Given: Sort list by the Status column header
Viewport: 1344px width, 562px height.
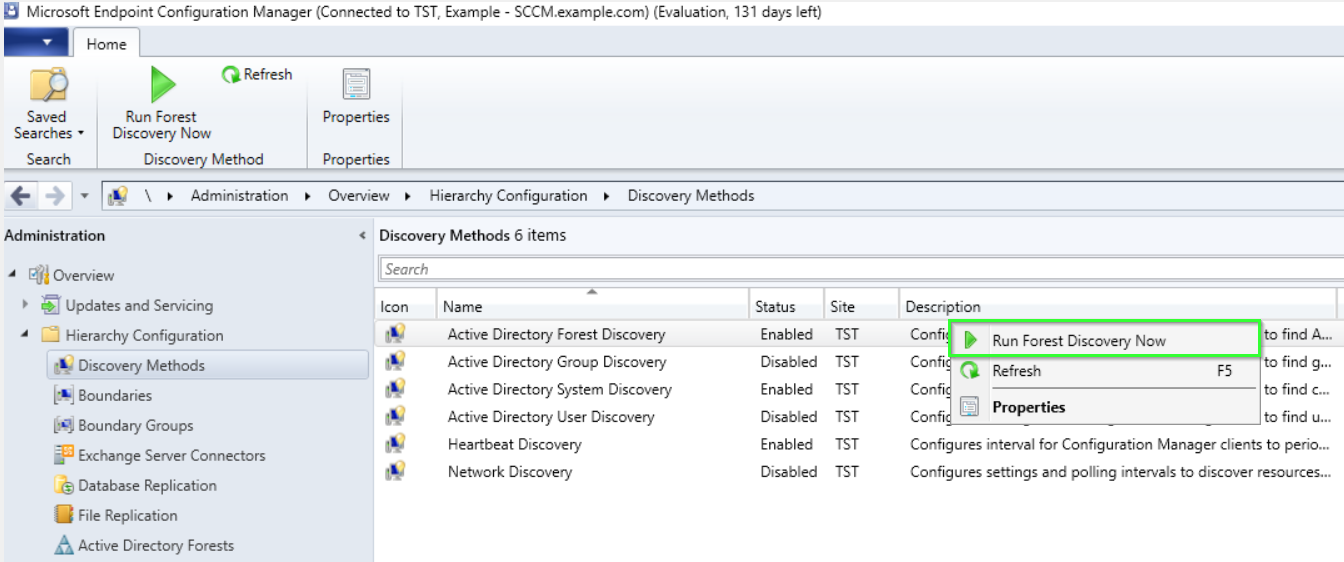Looking at the screenshot, I should point(775,307).
